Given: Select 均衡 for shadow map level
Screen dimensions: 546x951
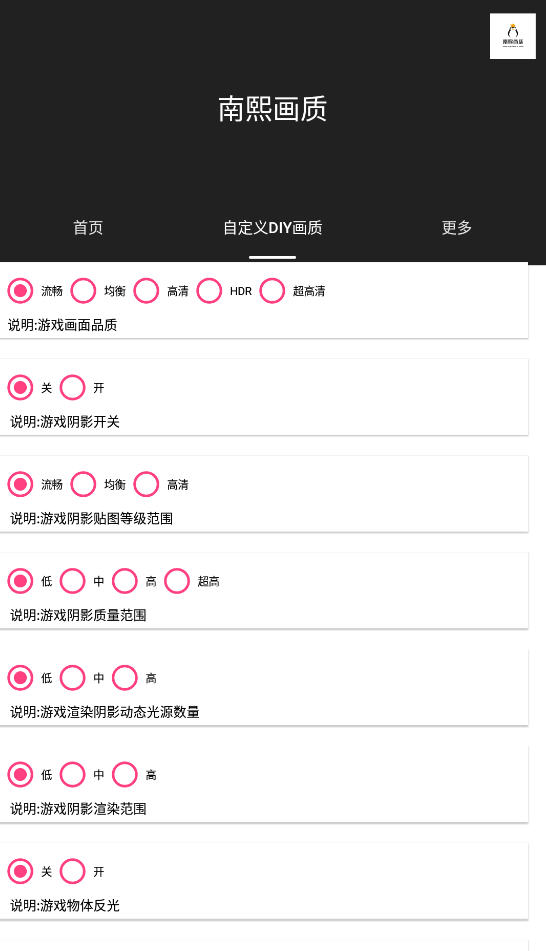Looking at the screenshot, I should click(83, 484).
